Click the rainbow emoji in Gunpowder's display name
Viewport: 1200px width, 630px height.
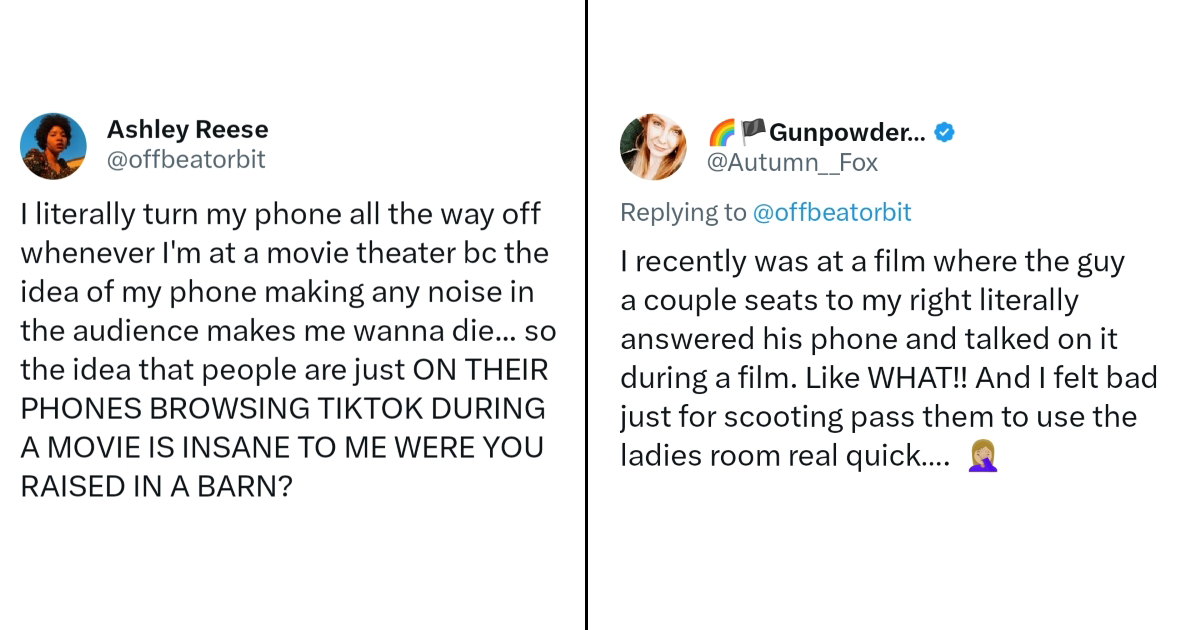point(723,130)
